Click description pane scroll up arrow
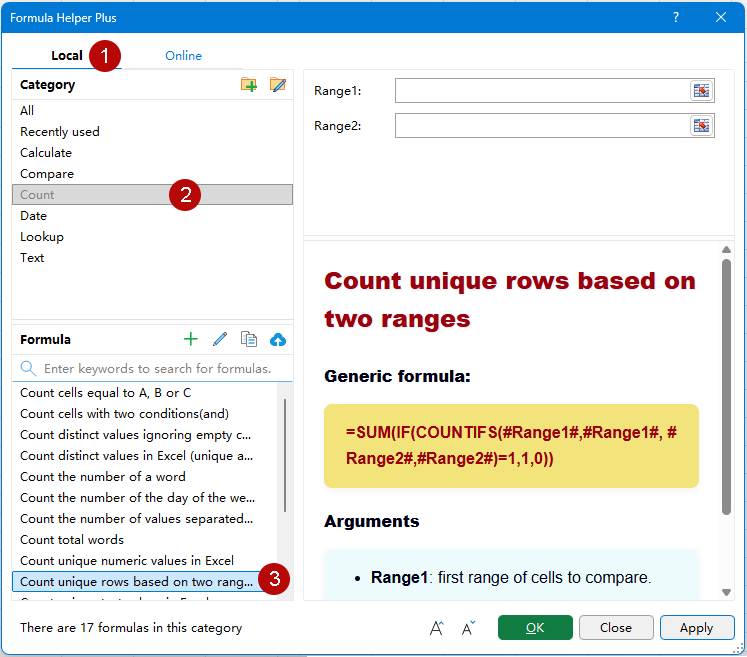747x657 pixels. [x=726, y=250]
